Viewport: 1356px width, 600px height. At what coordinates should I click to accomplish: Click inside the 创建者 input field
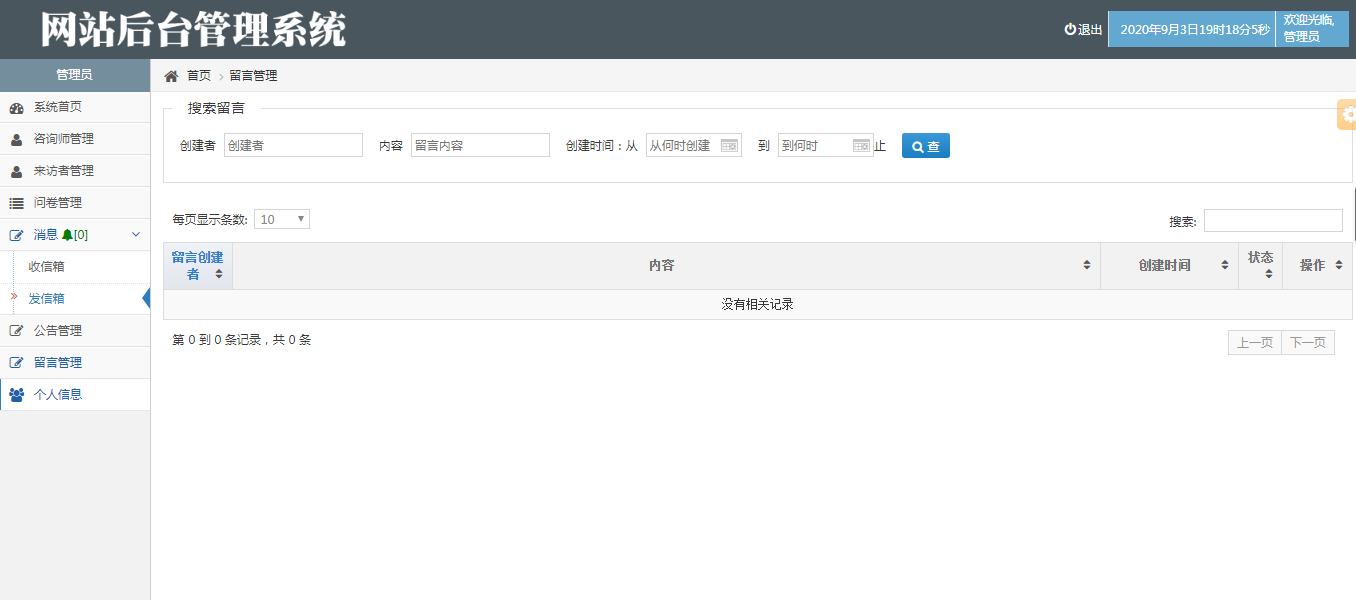click(x=292, y=144)
